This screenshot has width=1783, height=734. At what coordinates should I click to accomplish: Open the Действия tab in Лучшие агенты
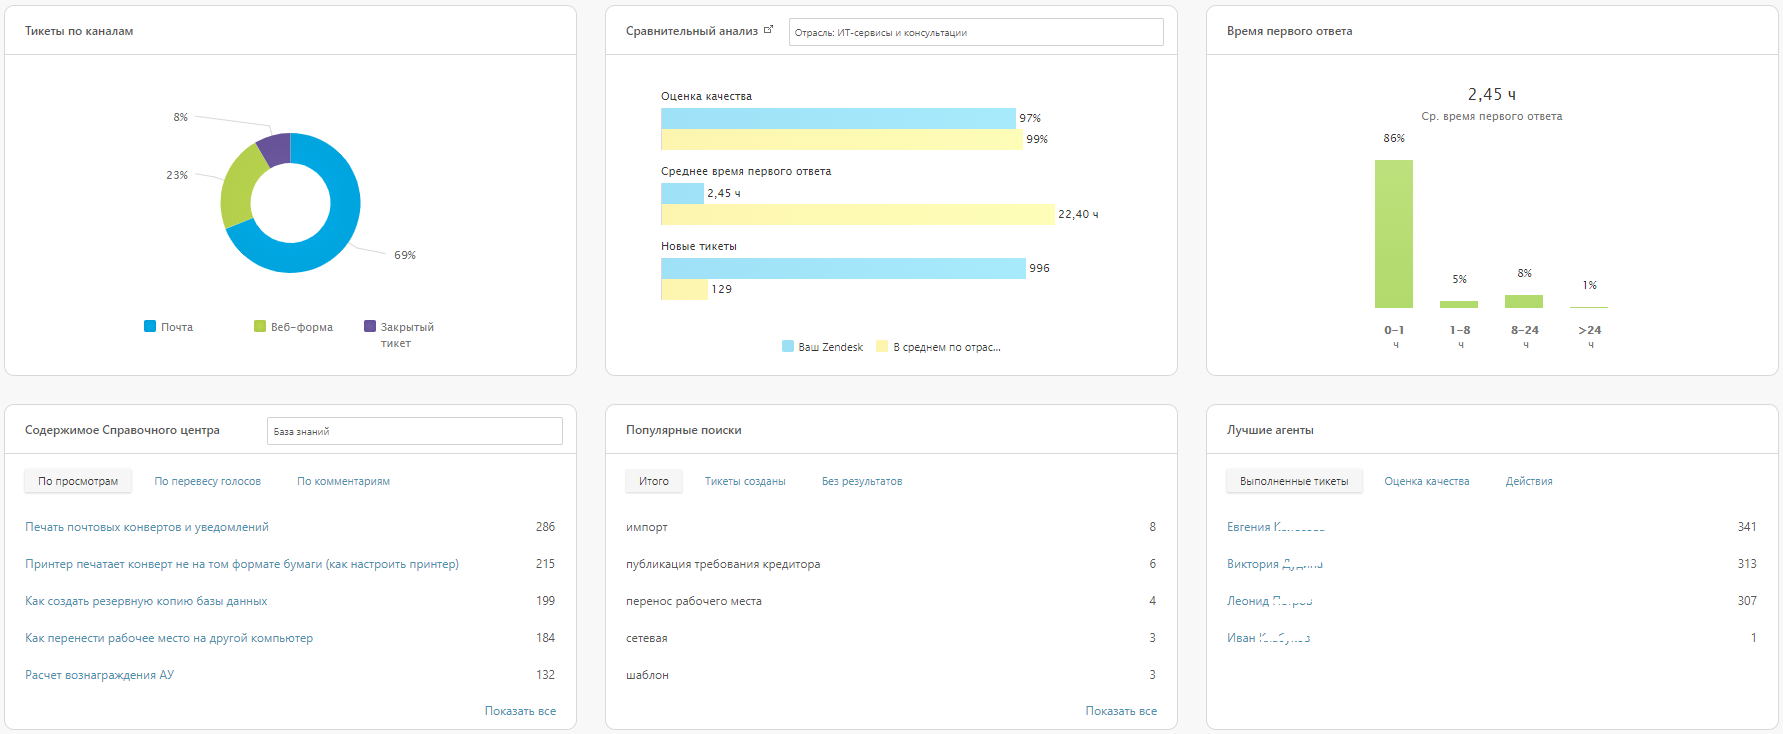(x=1529, y=481)
